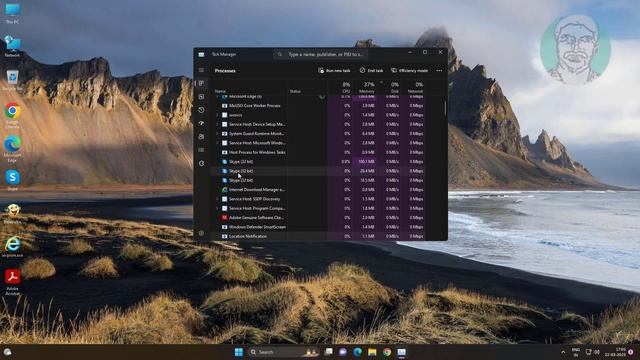Select Adobe Acrobat desktop shortcut

tap(12, 282)
